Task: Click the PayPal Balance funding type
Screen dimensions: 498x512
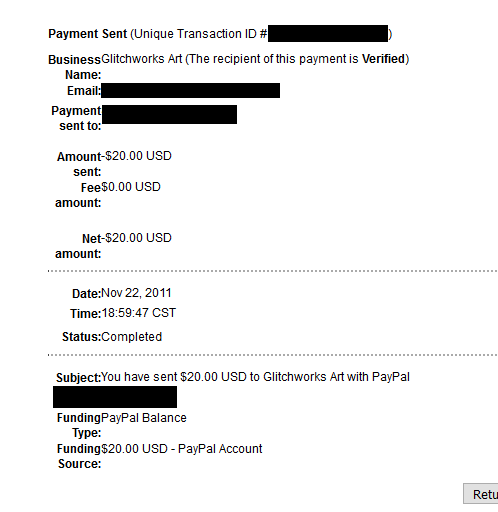Action: click(144, 418)
